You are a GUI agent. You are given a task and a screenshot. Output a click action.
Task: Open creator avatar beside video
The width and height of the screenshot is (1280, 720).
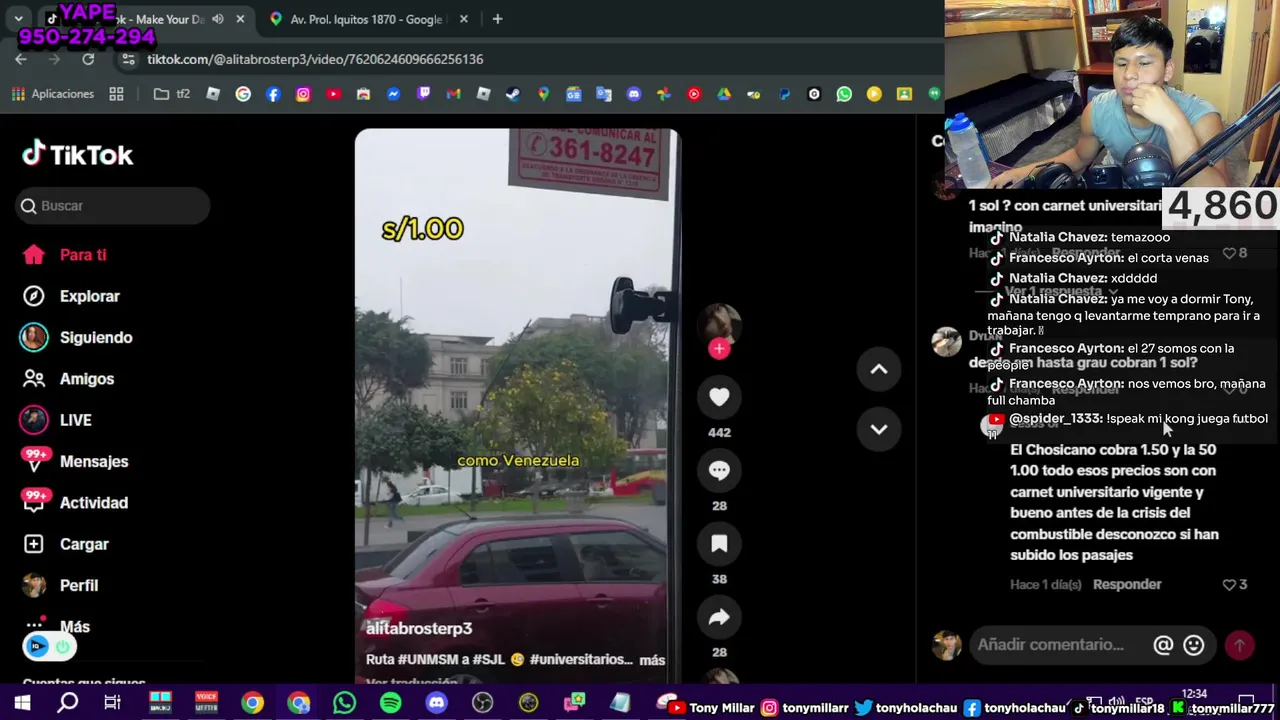pyautogui.click(x=719, y=324)
